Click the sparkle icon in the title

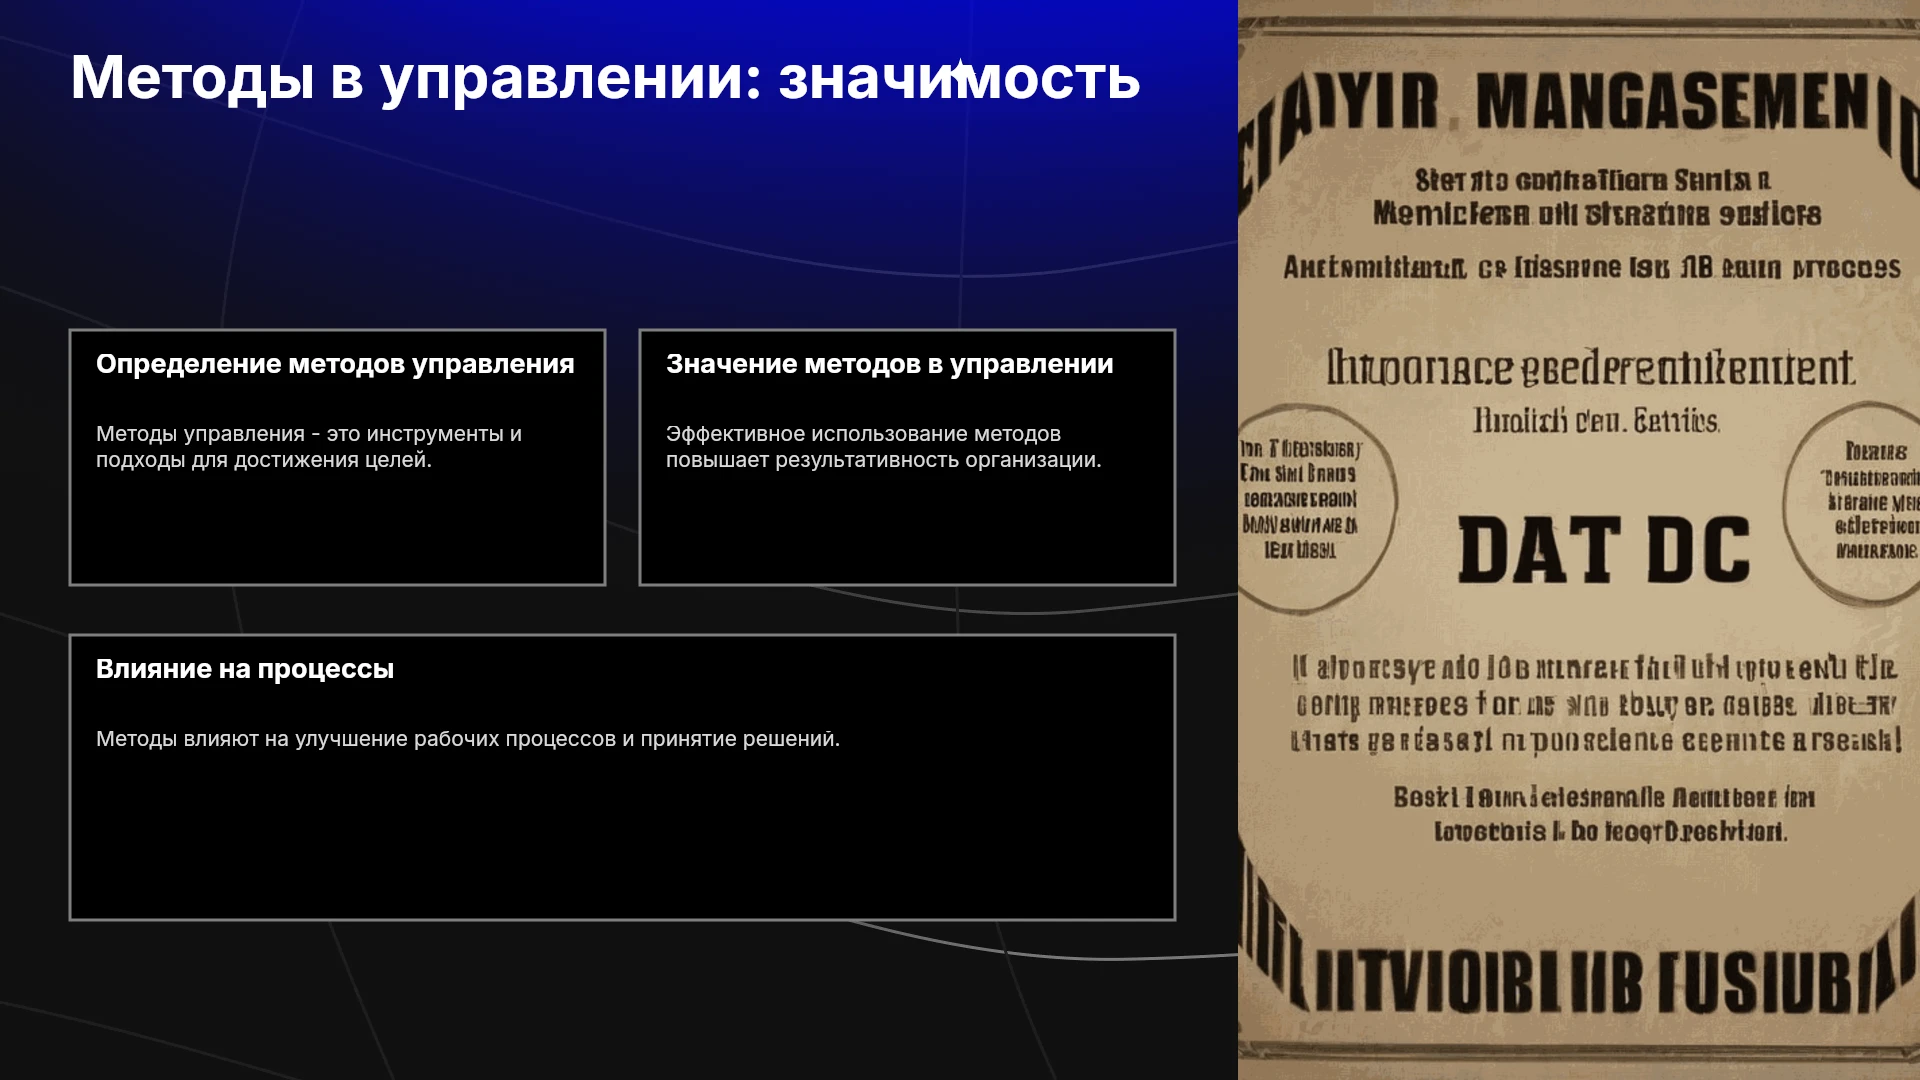pos(958,68)
